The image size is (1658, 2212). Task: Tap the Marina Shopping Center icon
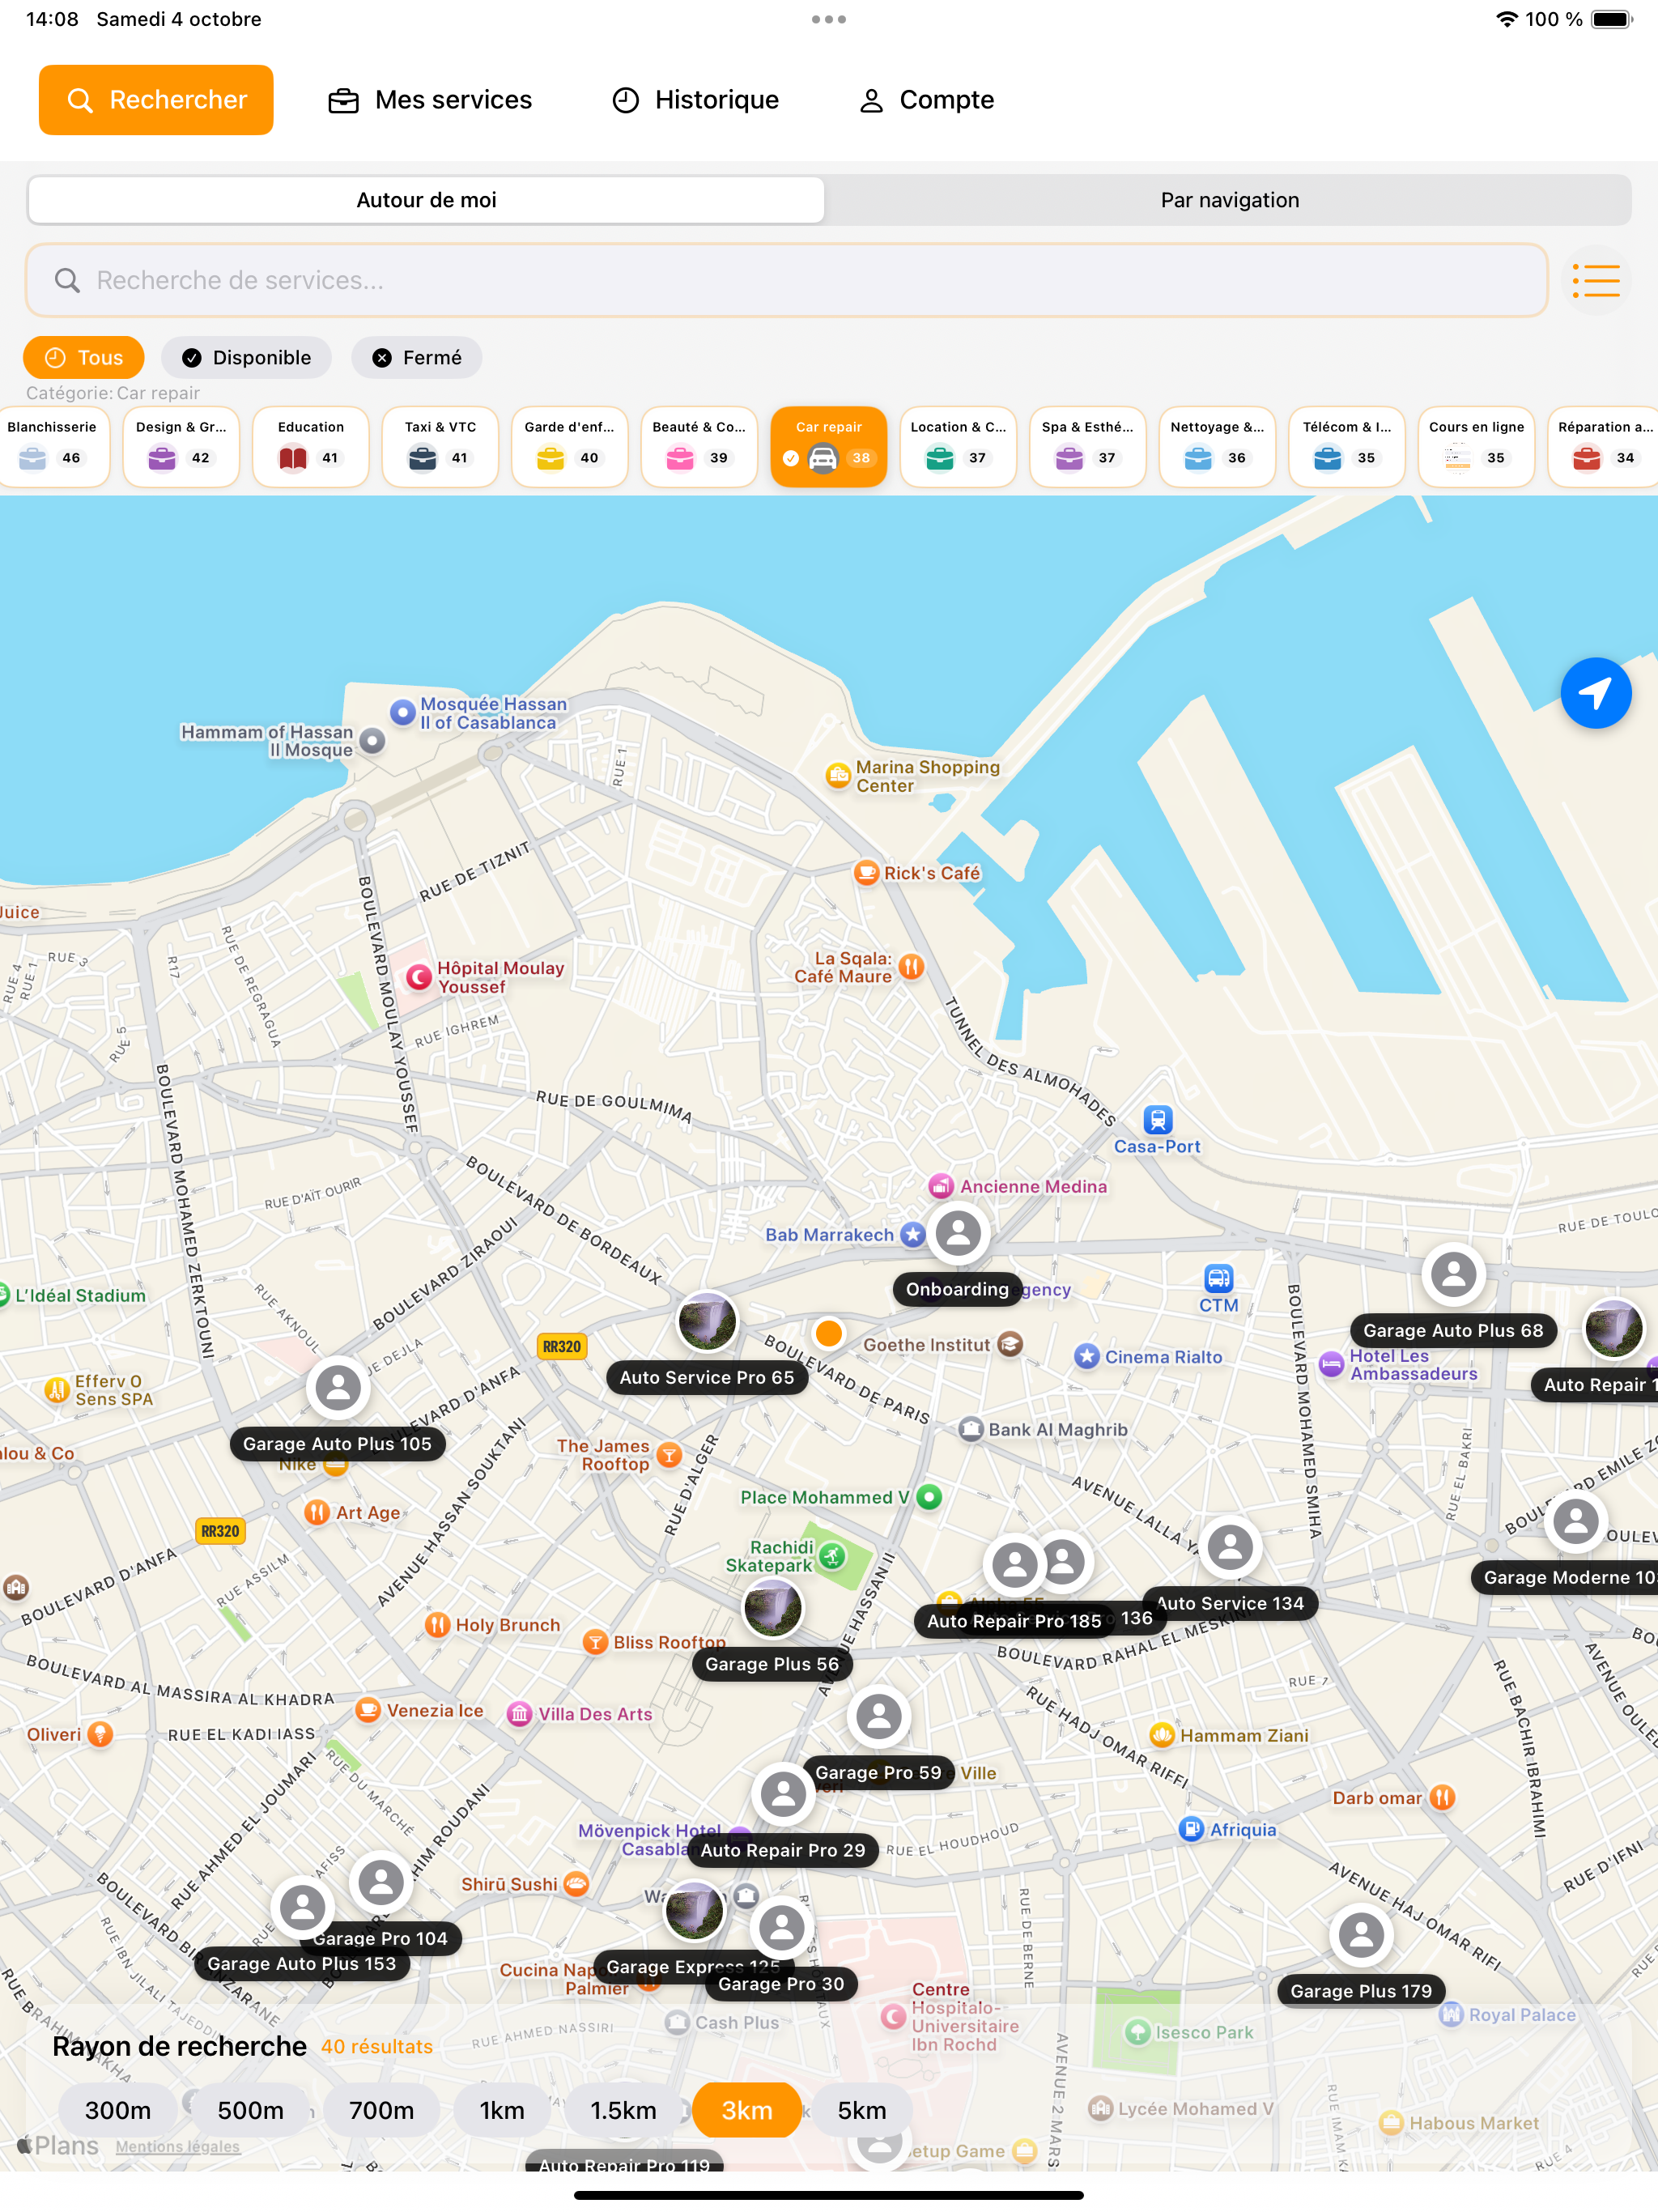click(x=838, y=775)
